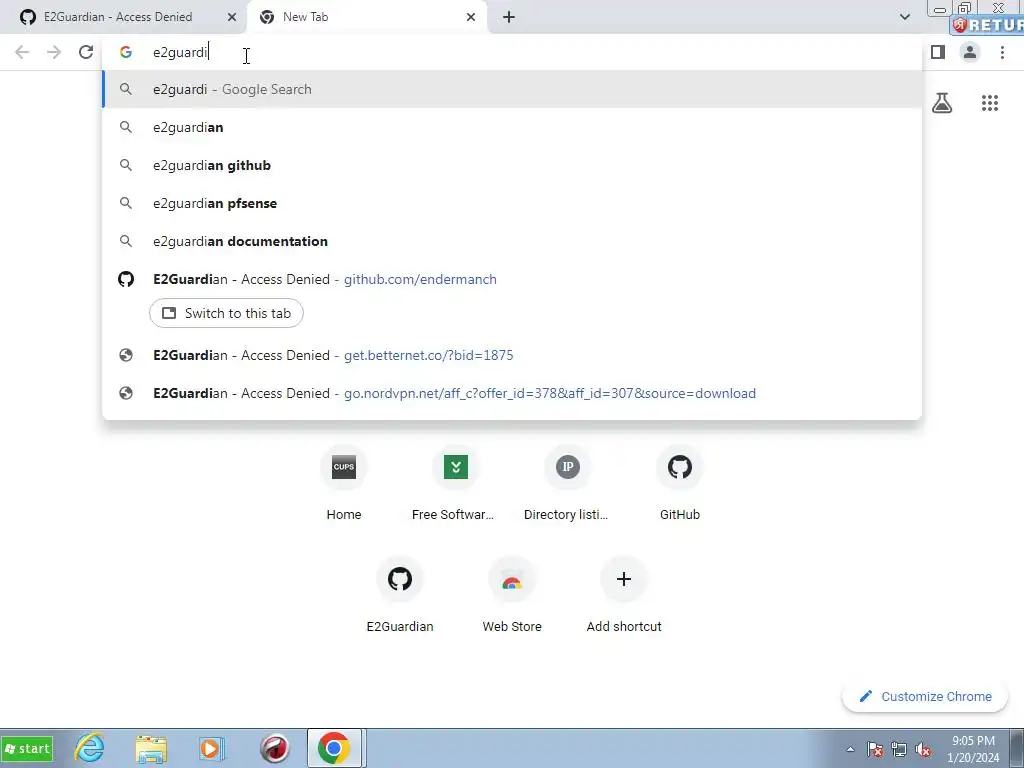
Task: Choose e2guardian pfsense suggestion
Action: pos(512,203)
